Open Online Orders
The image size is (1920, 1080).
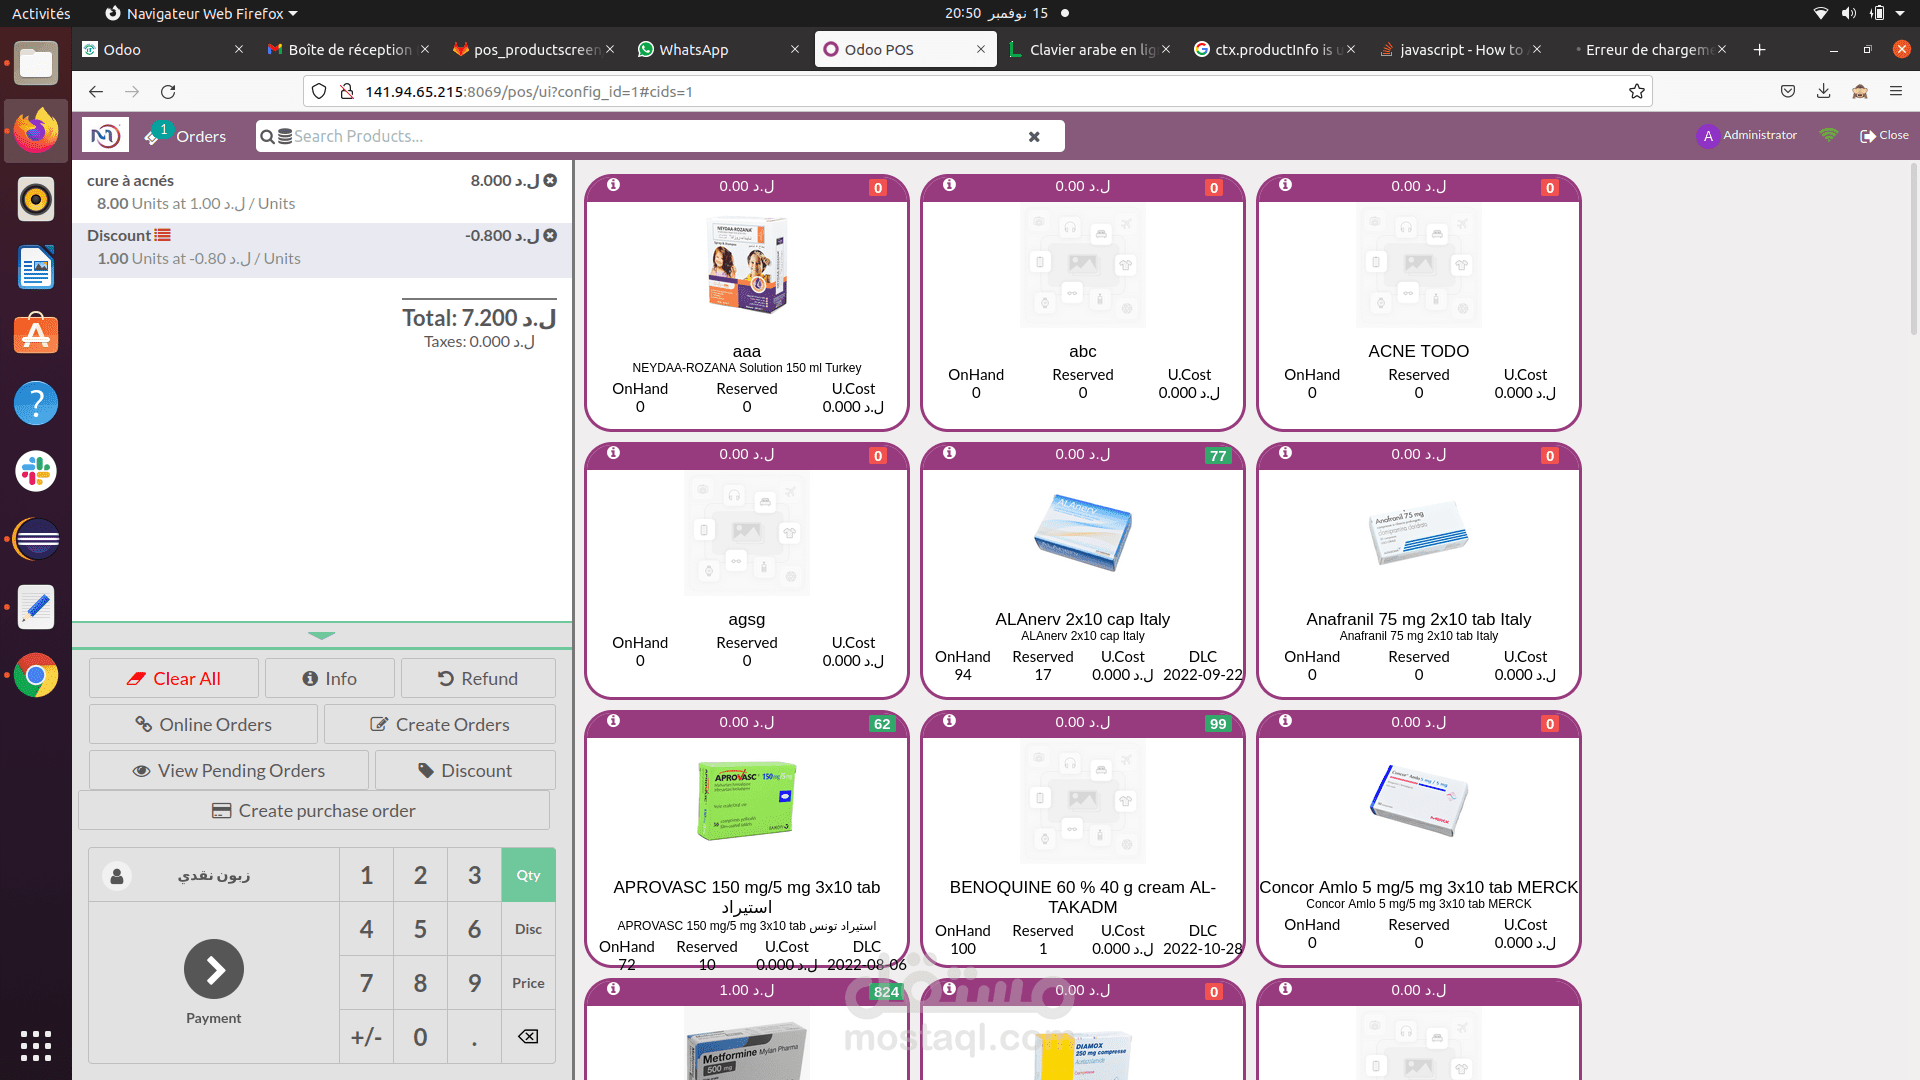tap(203, 724)
